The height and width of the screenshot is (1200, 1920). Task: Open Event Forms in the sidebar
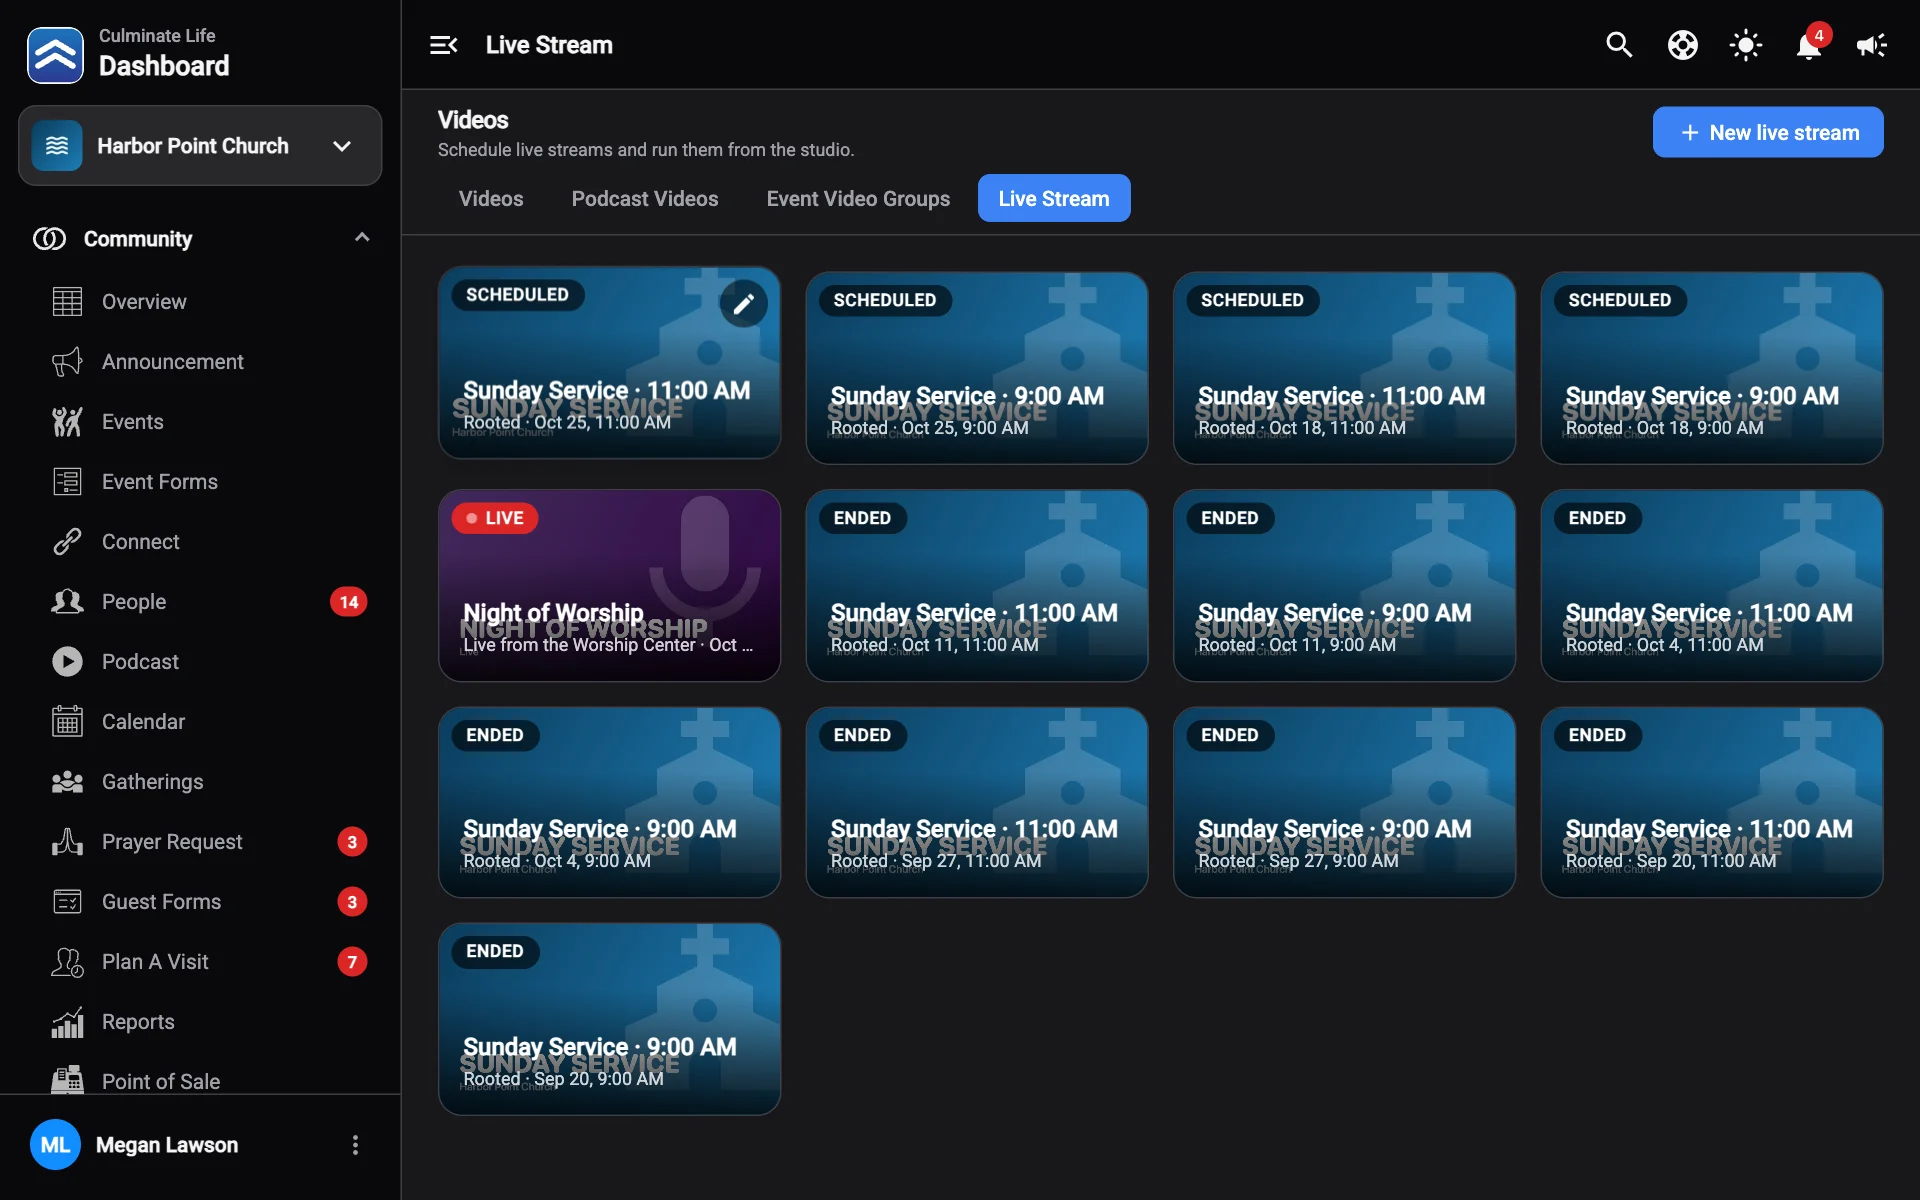(200, 482)
